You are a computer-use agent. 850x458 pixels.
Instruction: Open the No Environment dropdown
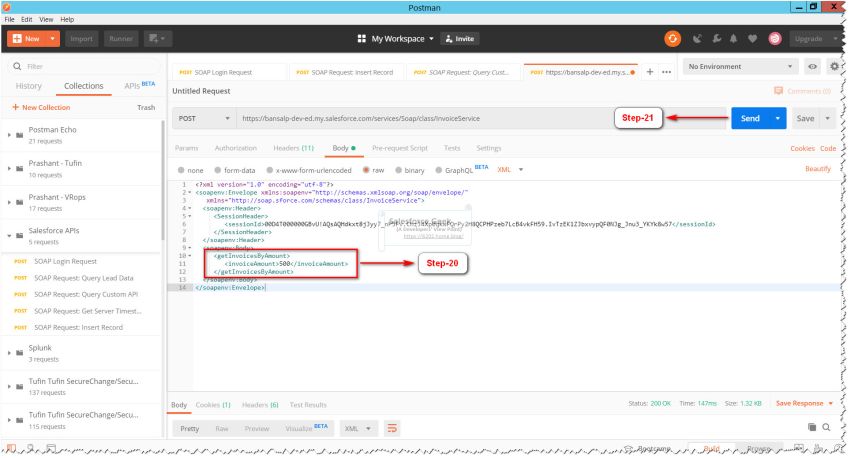[x=740, y=66]
